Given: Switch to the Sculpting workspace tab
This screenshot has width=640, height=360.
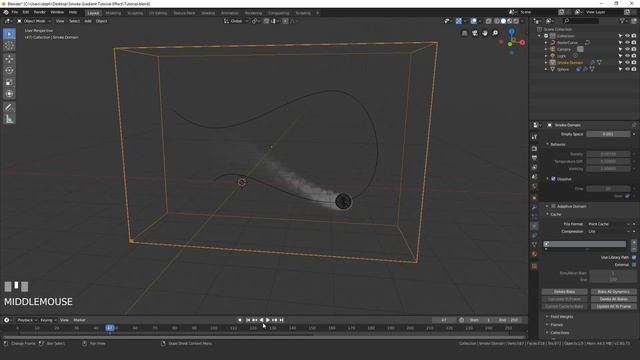Looking at the screenshot, I should (x=135, y=13).
